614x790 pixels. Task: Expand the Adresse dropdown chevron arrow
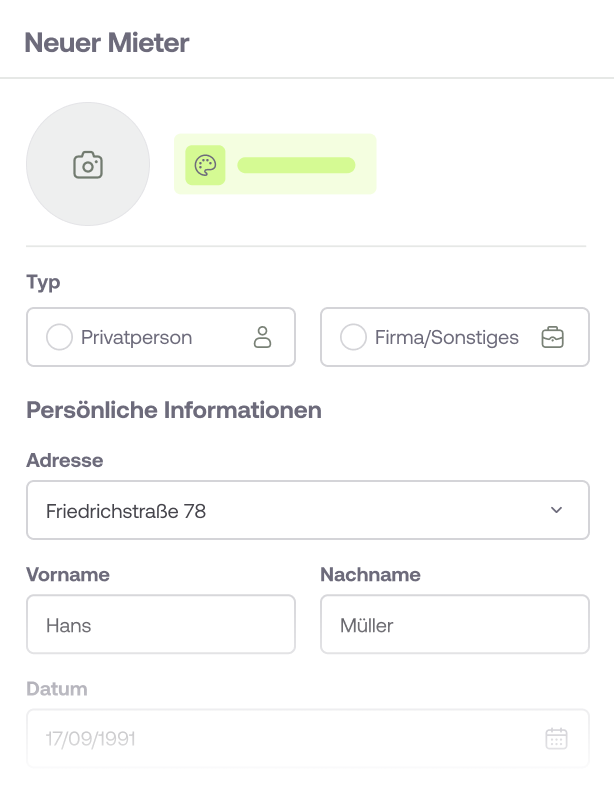point(557,511)
